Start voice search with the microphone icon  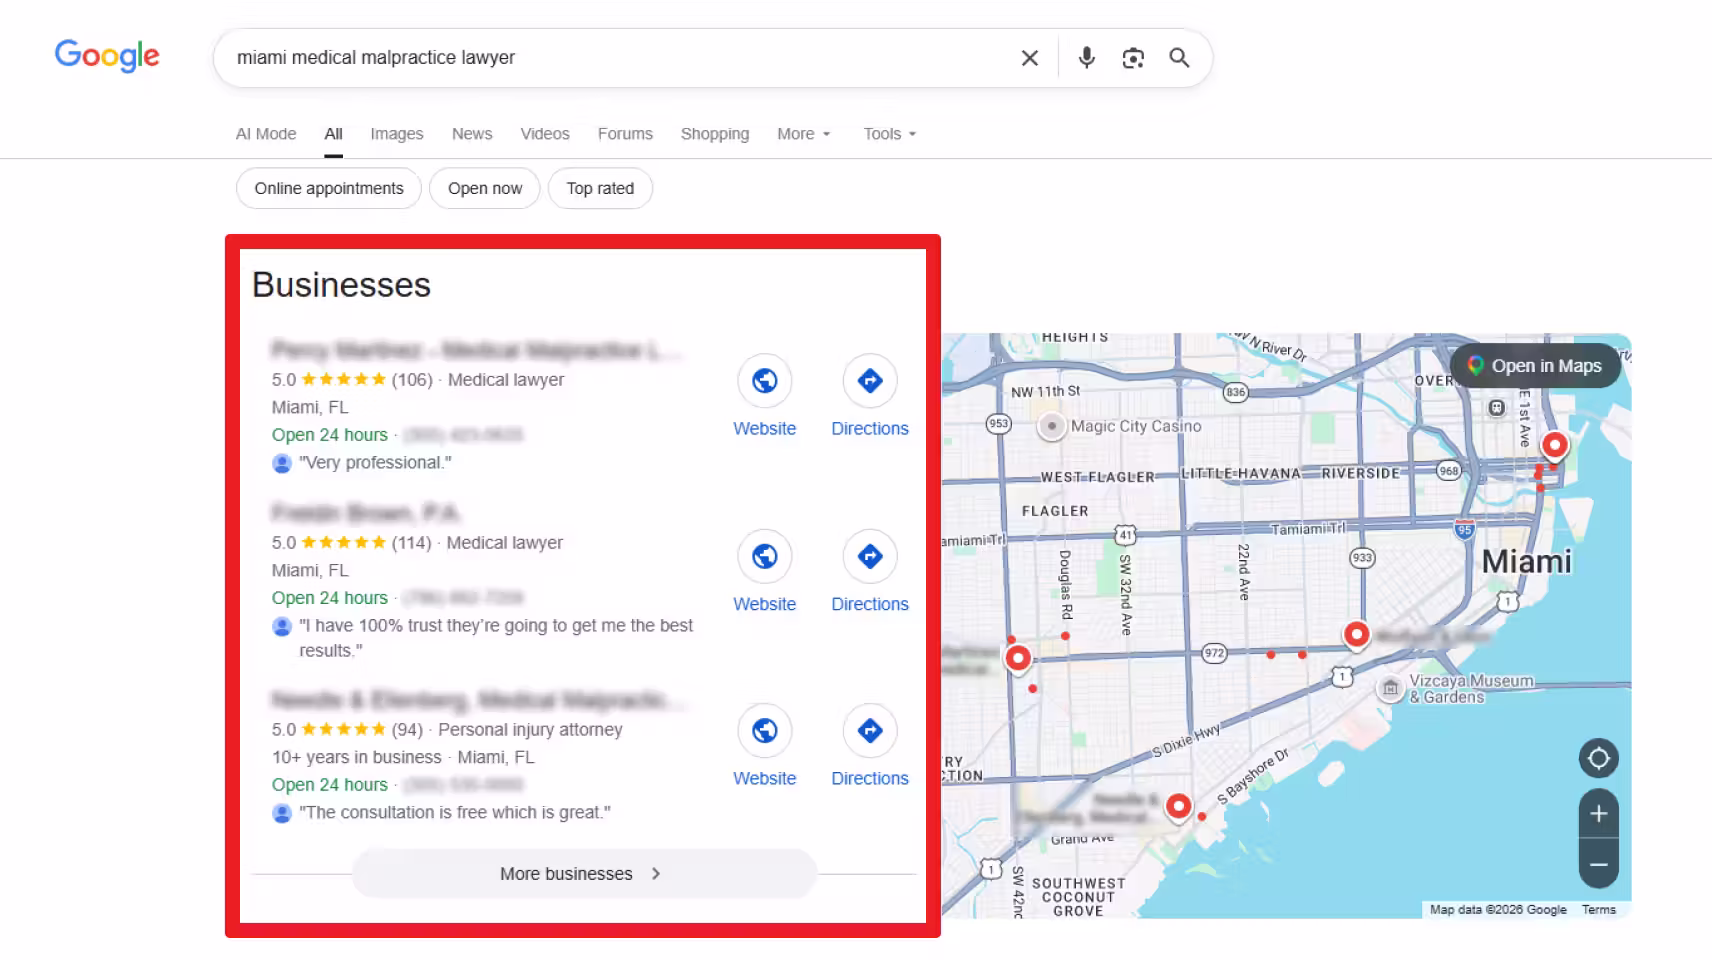click(1087, 58)
